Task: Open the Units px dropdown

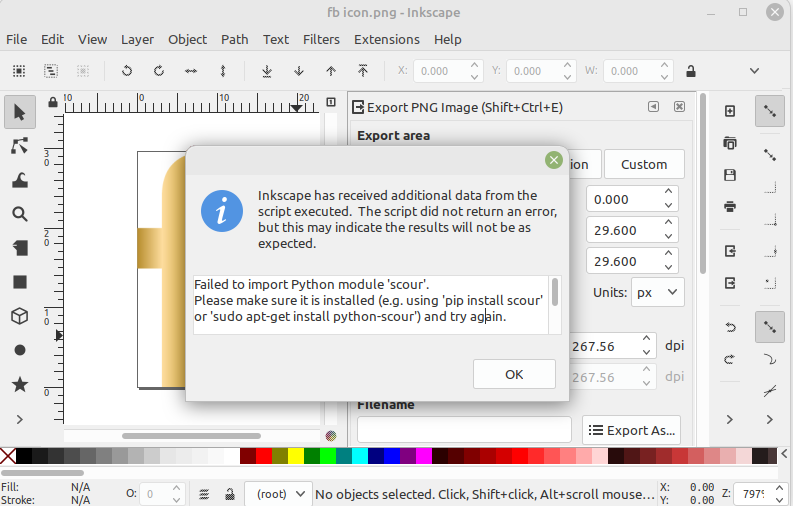Action: [x=658, y=293]
